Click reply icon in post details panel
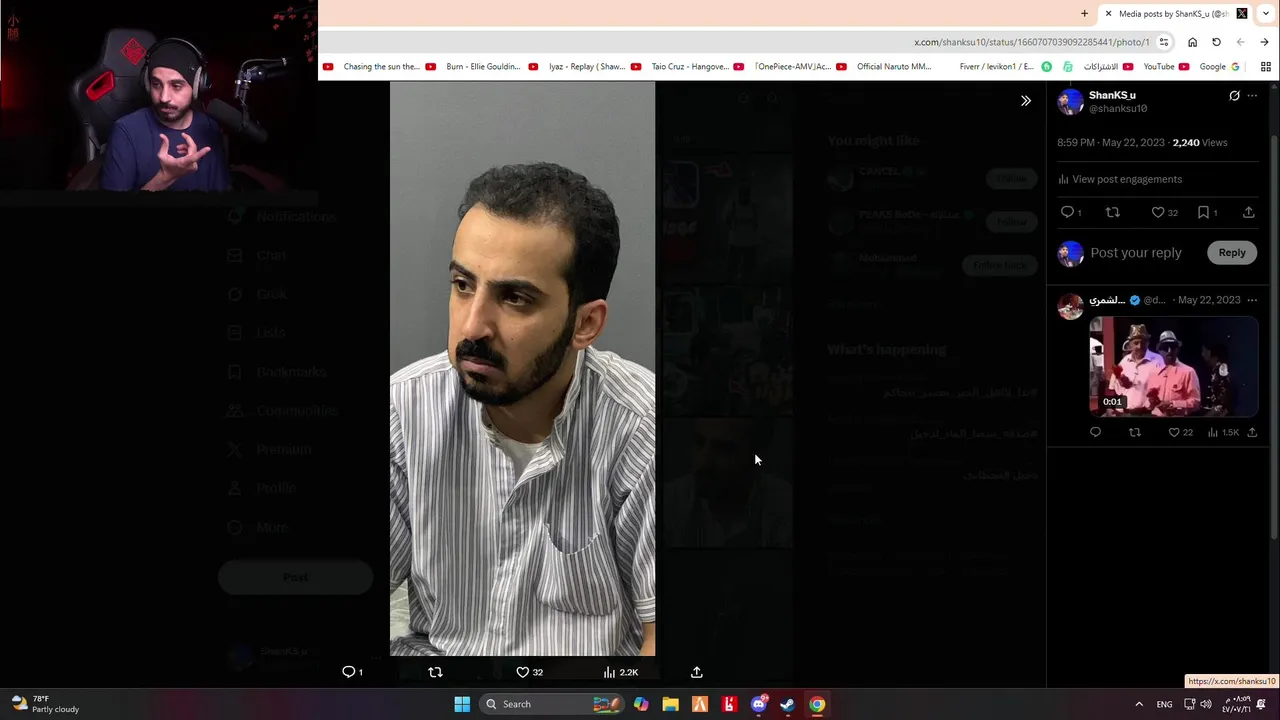1280x720 pixels. tap(1067, 212)
